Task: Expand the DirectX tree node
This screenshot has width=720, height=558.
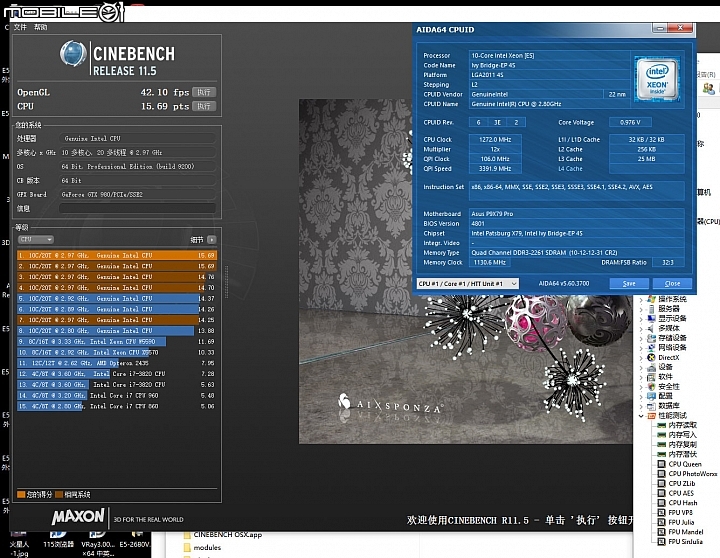Action: (x=641, y=358)
